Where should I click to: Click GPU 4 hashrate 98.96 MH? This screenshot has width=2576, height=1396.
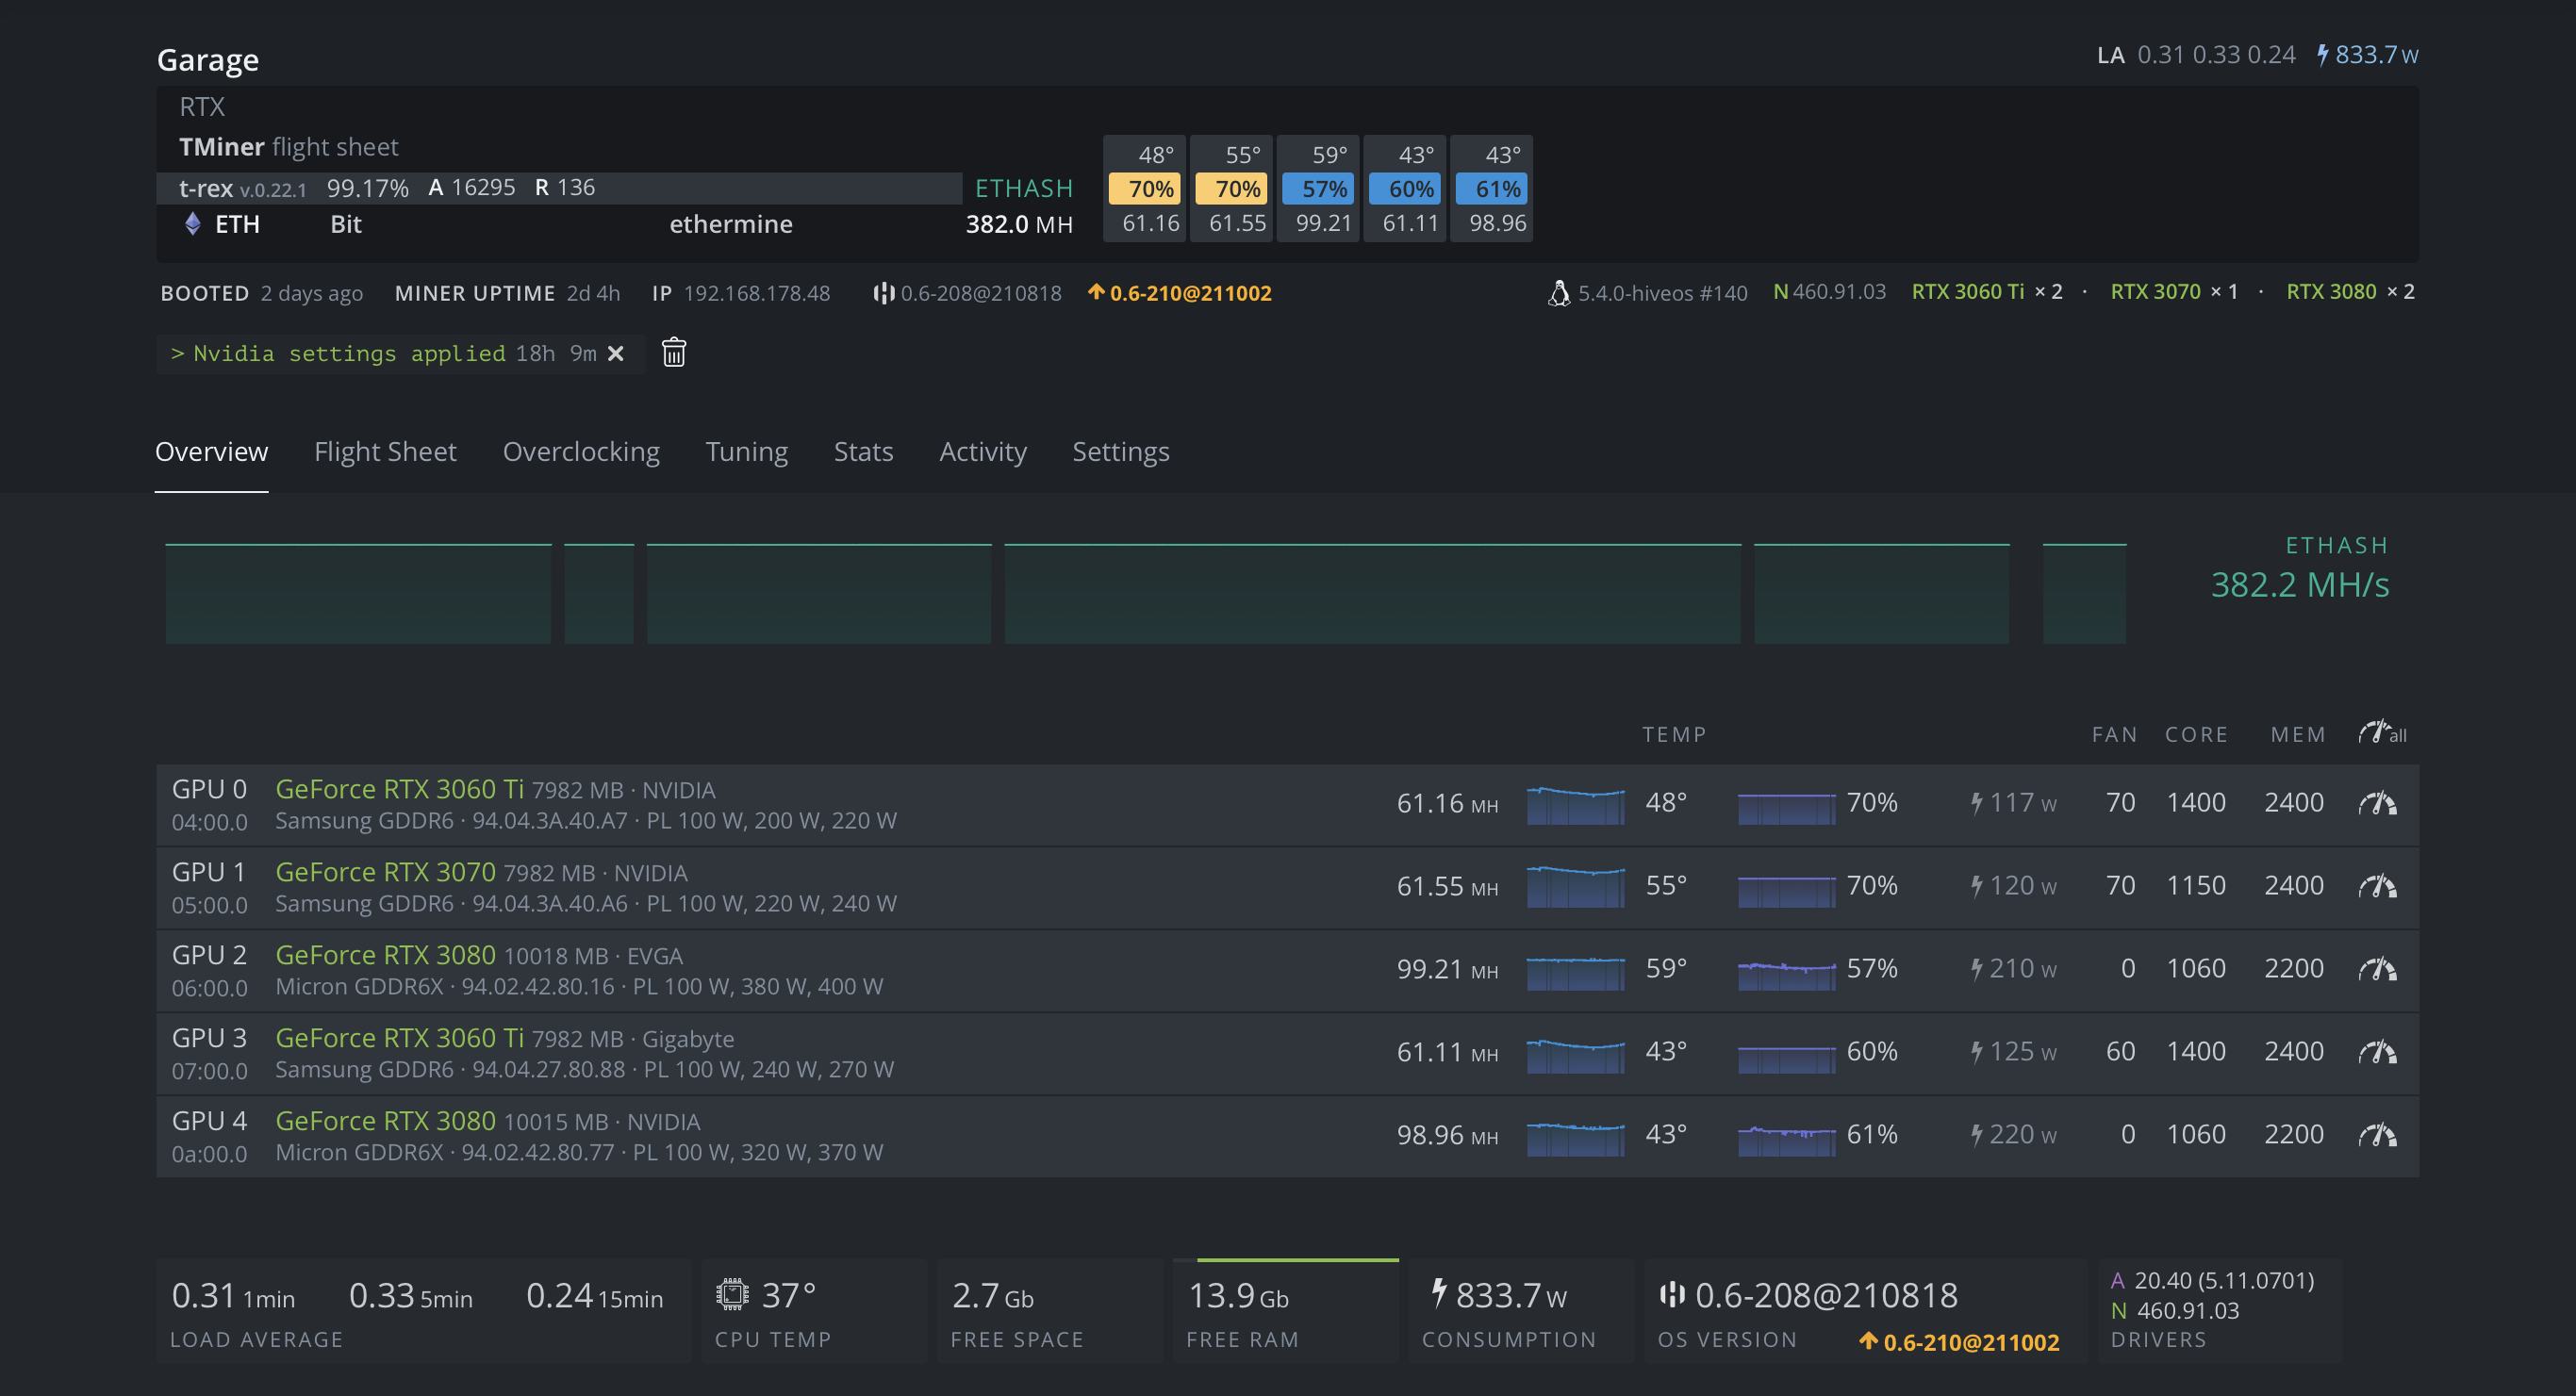pyautogui.click(x=1447, y=1136)
